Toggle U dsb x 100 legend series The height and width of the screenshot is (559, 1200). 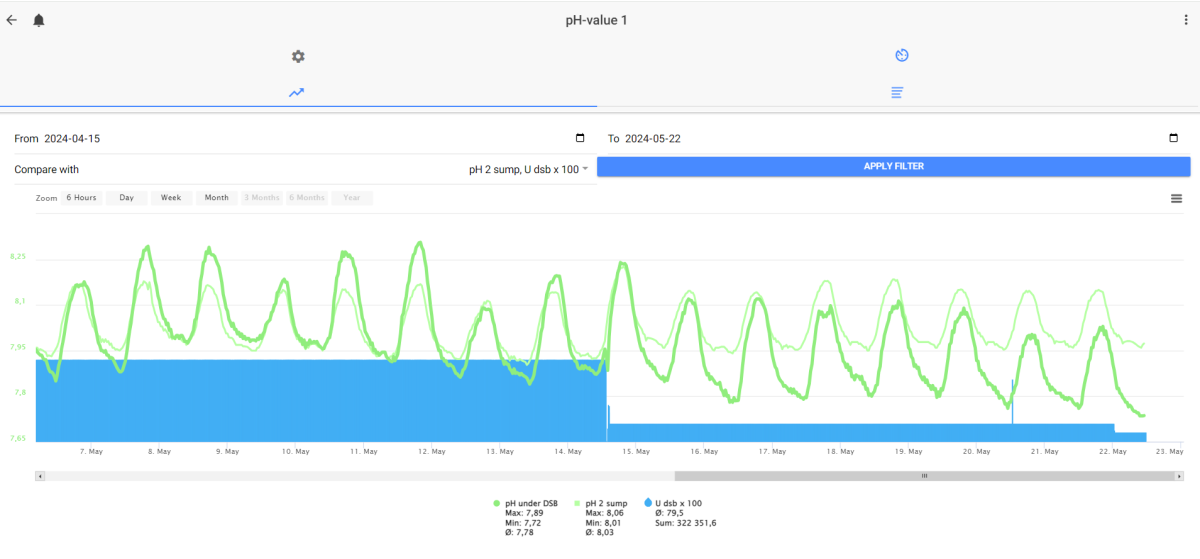click(x=675, y=503)
